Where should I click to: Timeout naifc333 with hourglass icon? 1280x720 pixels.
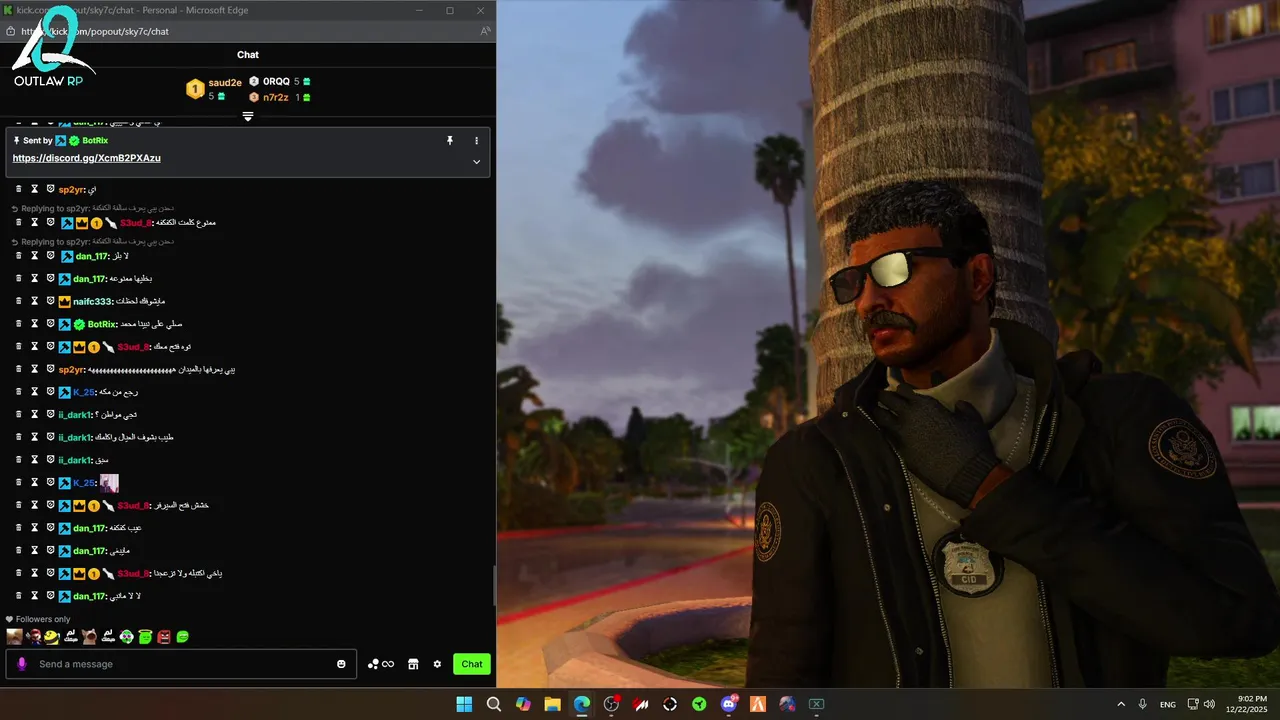click(34, 301)
